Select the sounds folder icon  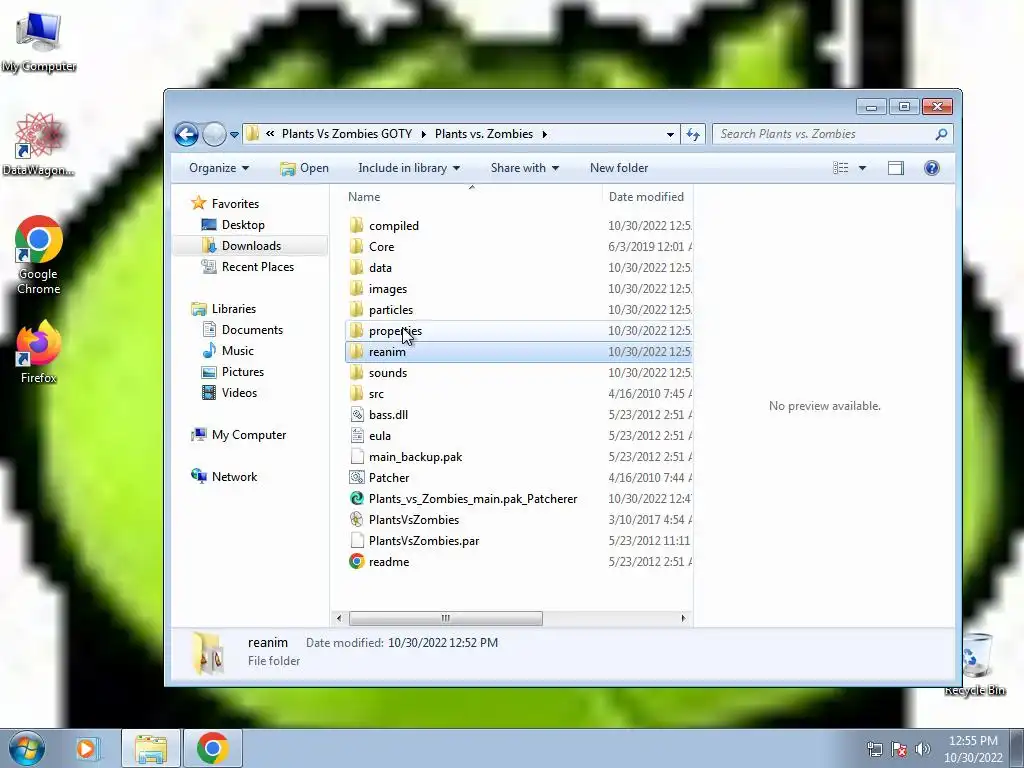(x=357, y=372)
